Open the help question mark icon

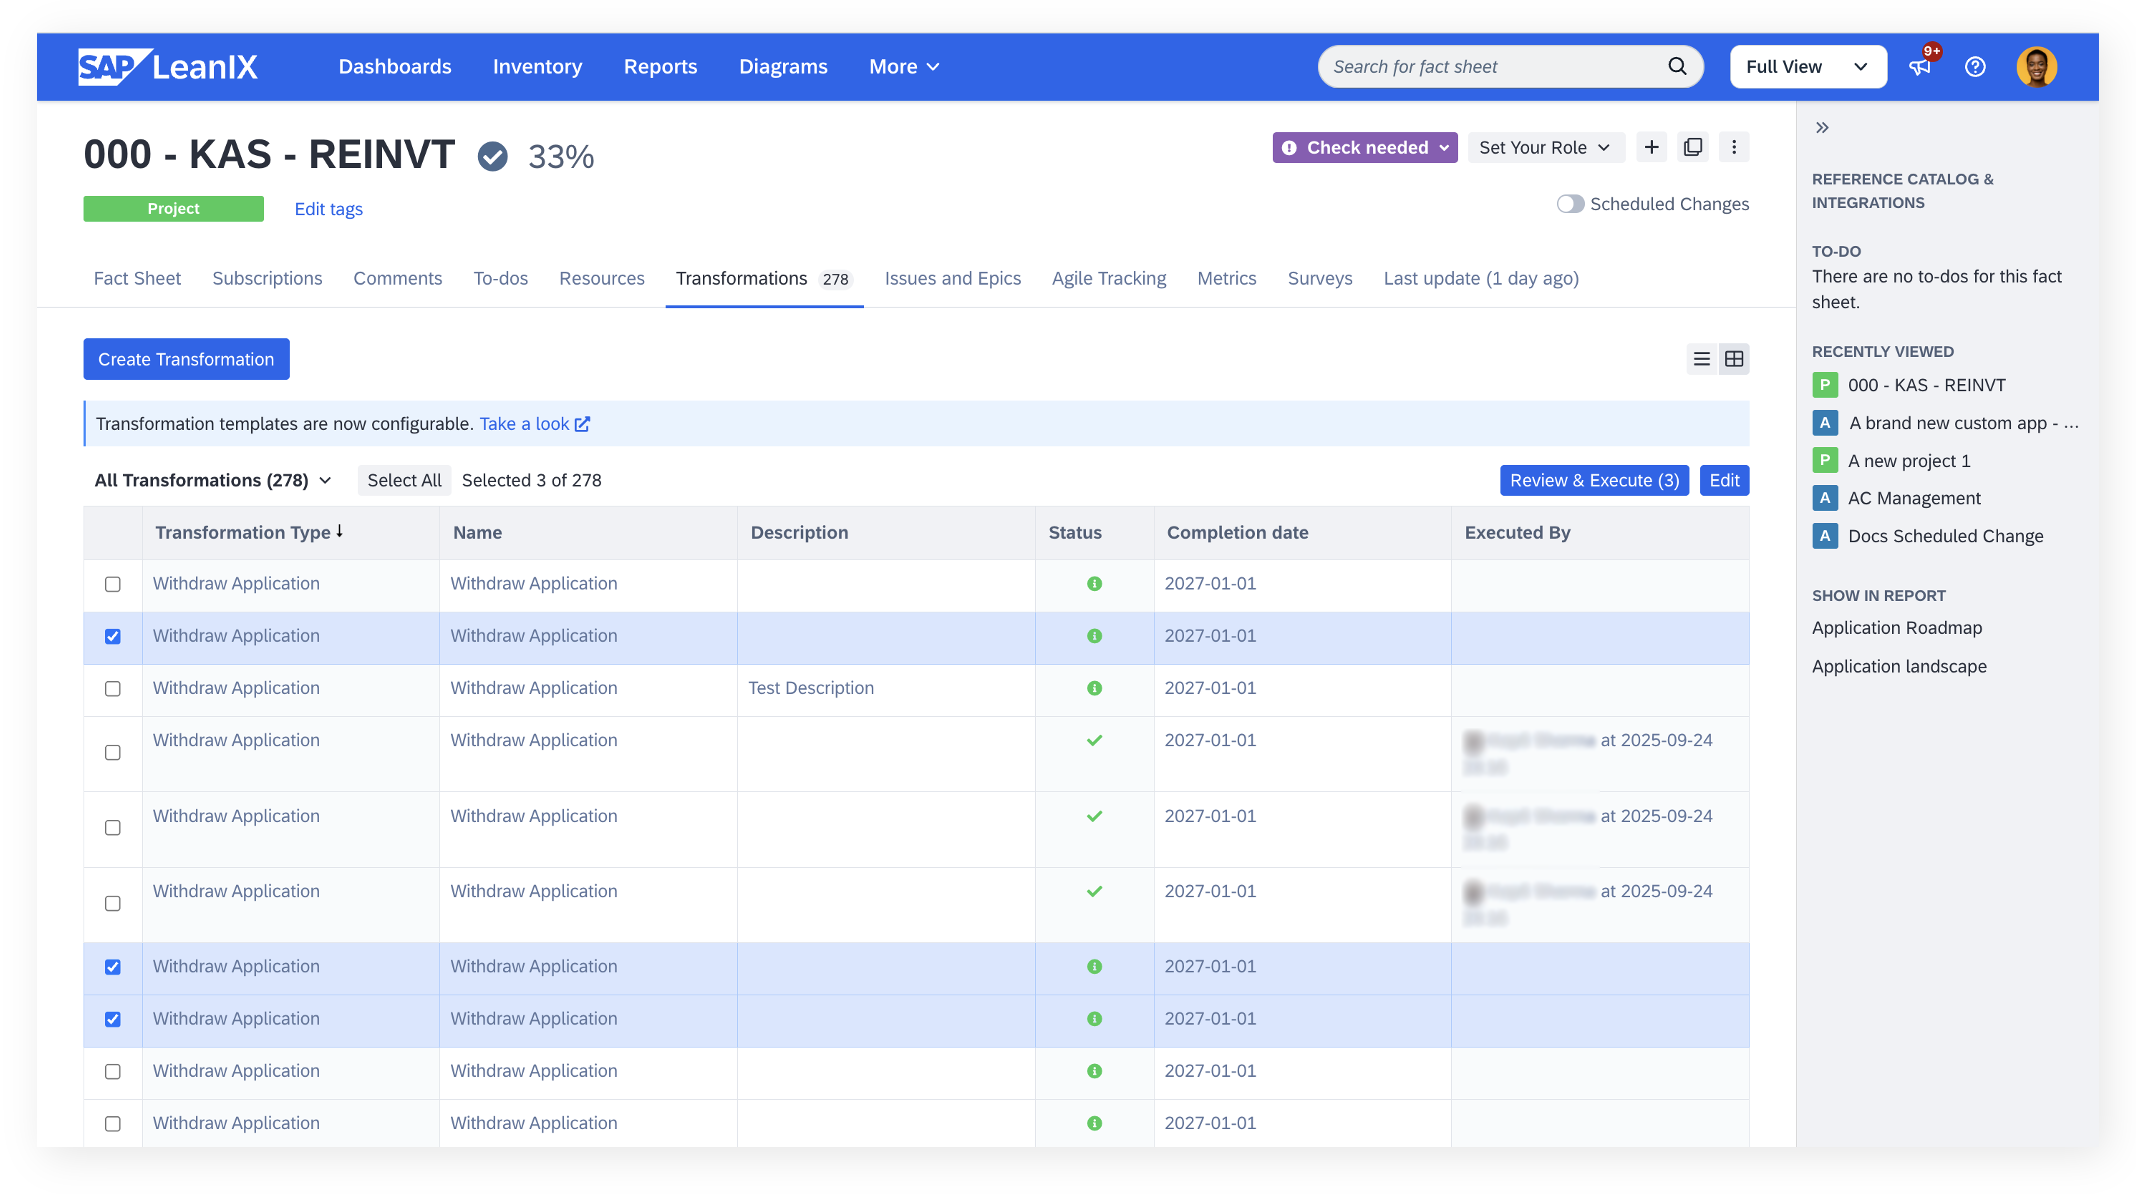[1975, 67]
